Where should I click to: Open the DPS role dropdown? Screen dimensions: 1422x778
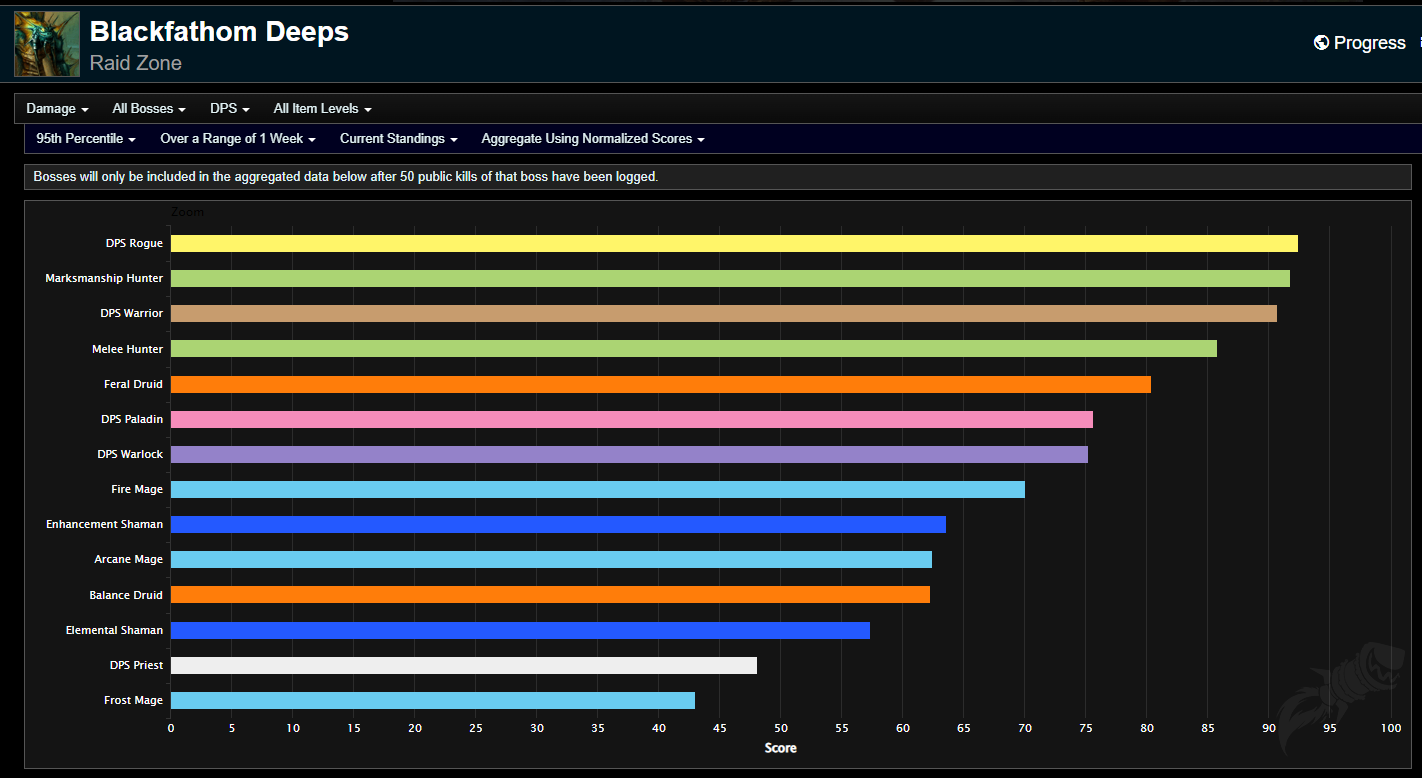[229, 108]
